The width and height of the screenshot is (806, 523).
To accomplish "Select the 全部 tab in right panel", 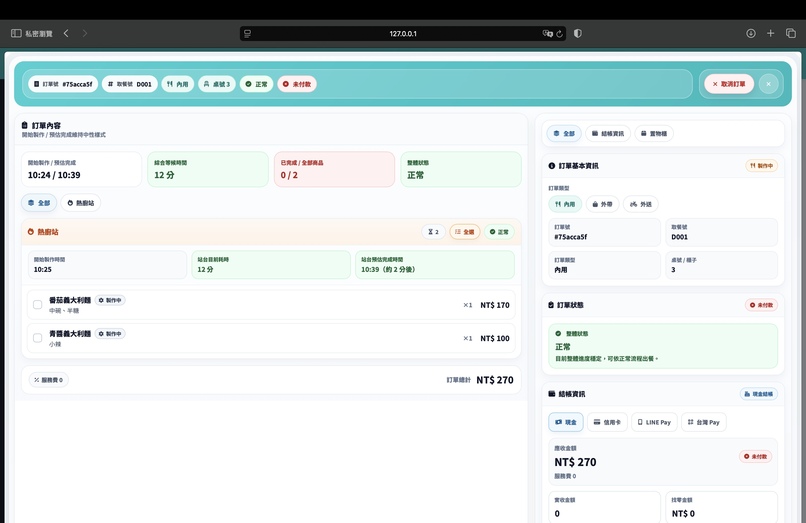I will (x=564, y=134).
